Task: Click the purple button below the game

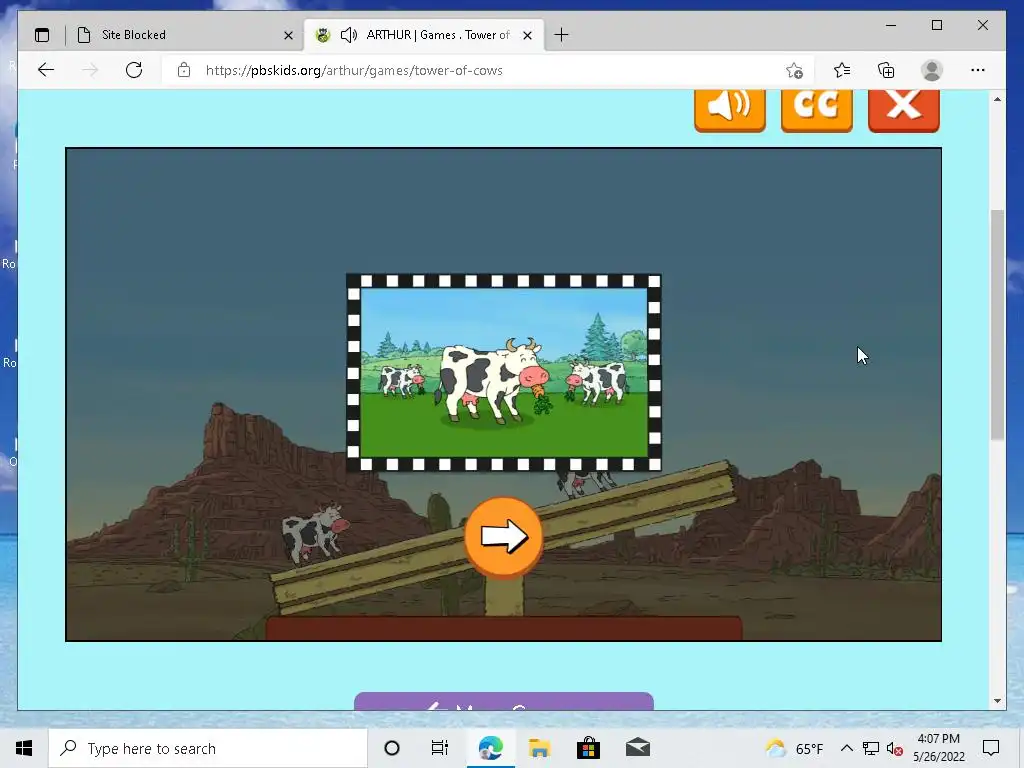Action: pos(504,701)
